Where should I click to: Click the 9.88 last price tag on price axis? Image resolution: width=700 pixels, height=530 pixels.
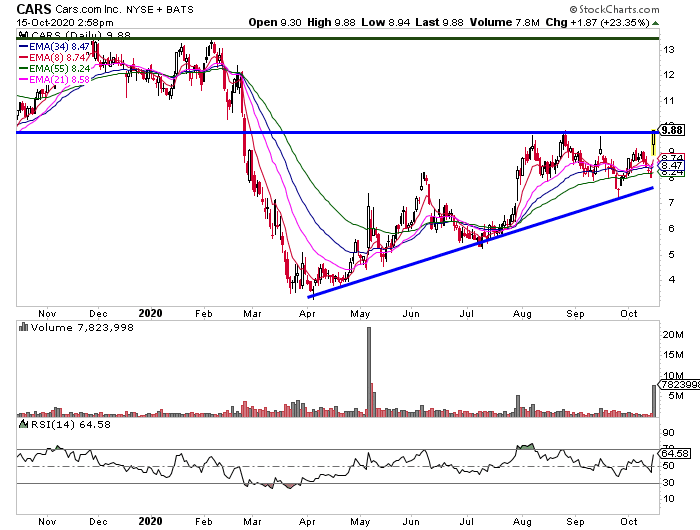point(671,130)
